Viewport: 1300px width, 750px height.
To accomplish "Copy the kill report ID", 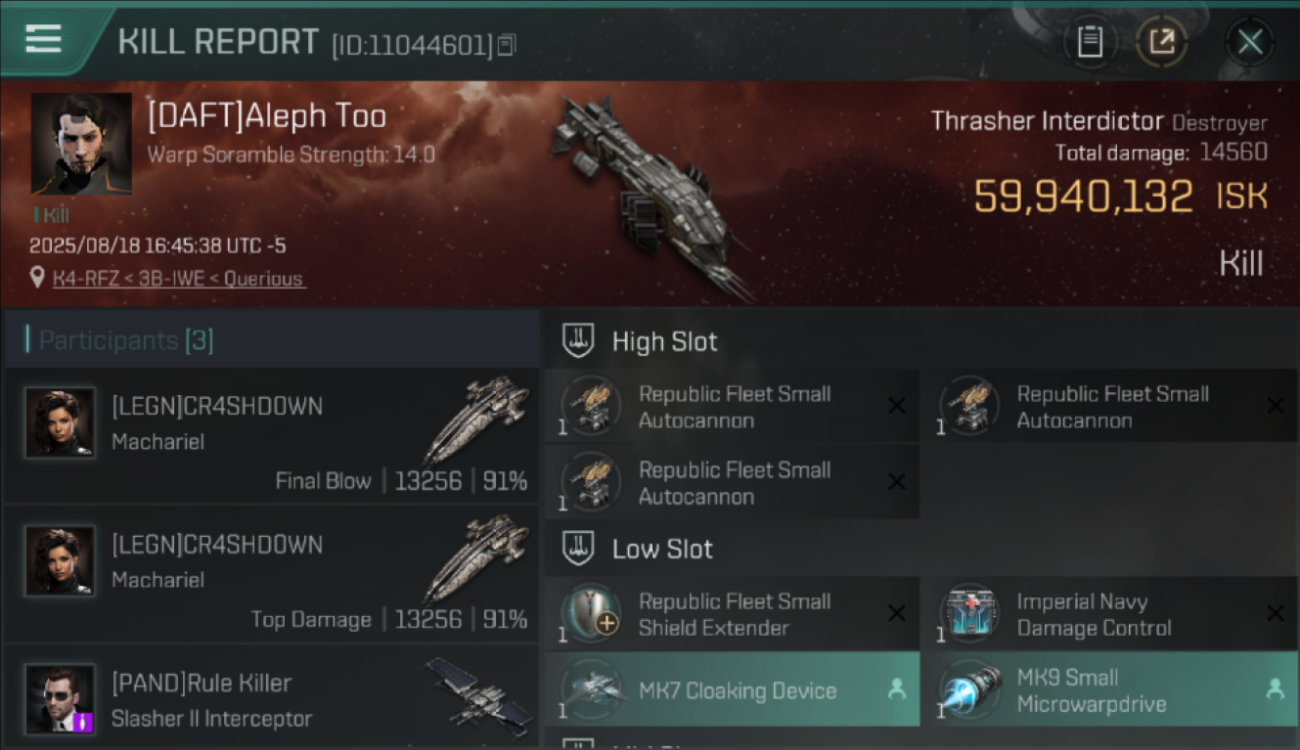I will [507, 45].
